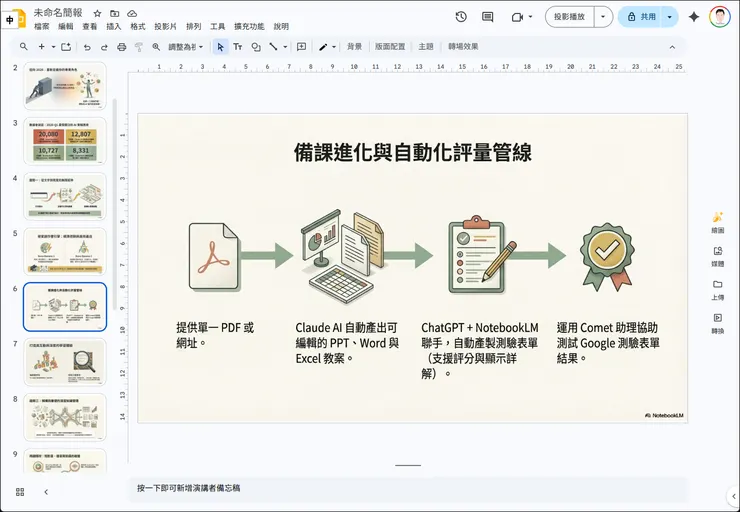Redo the last action
Viewport: 740px width, 512px height.
104,47
